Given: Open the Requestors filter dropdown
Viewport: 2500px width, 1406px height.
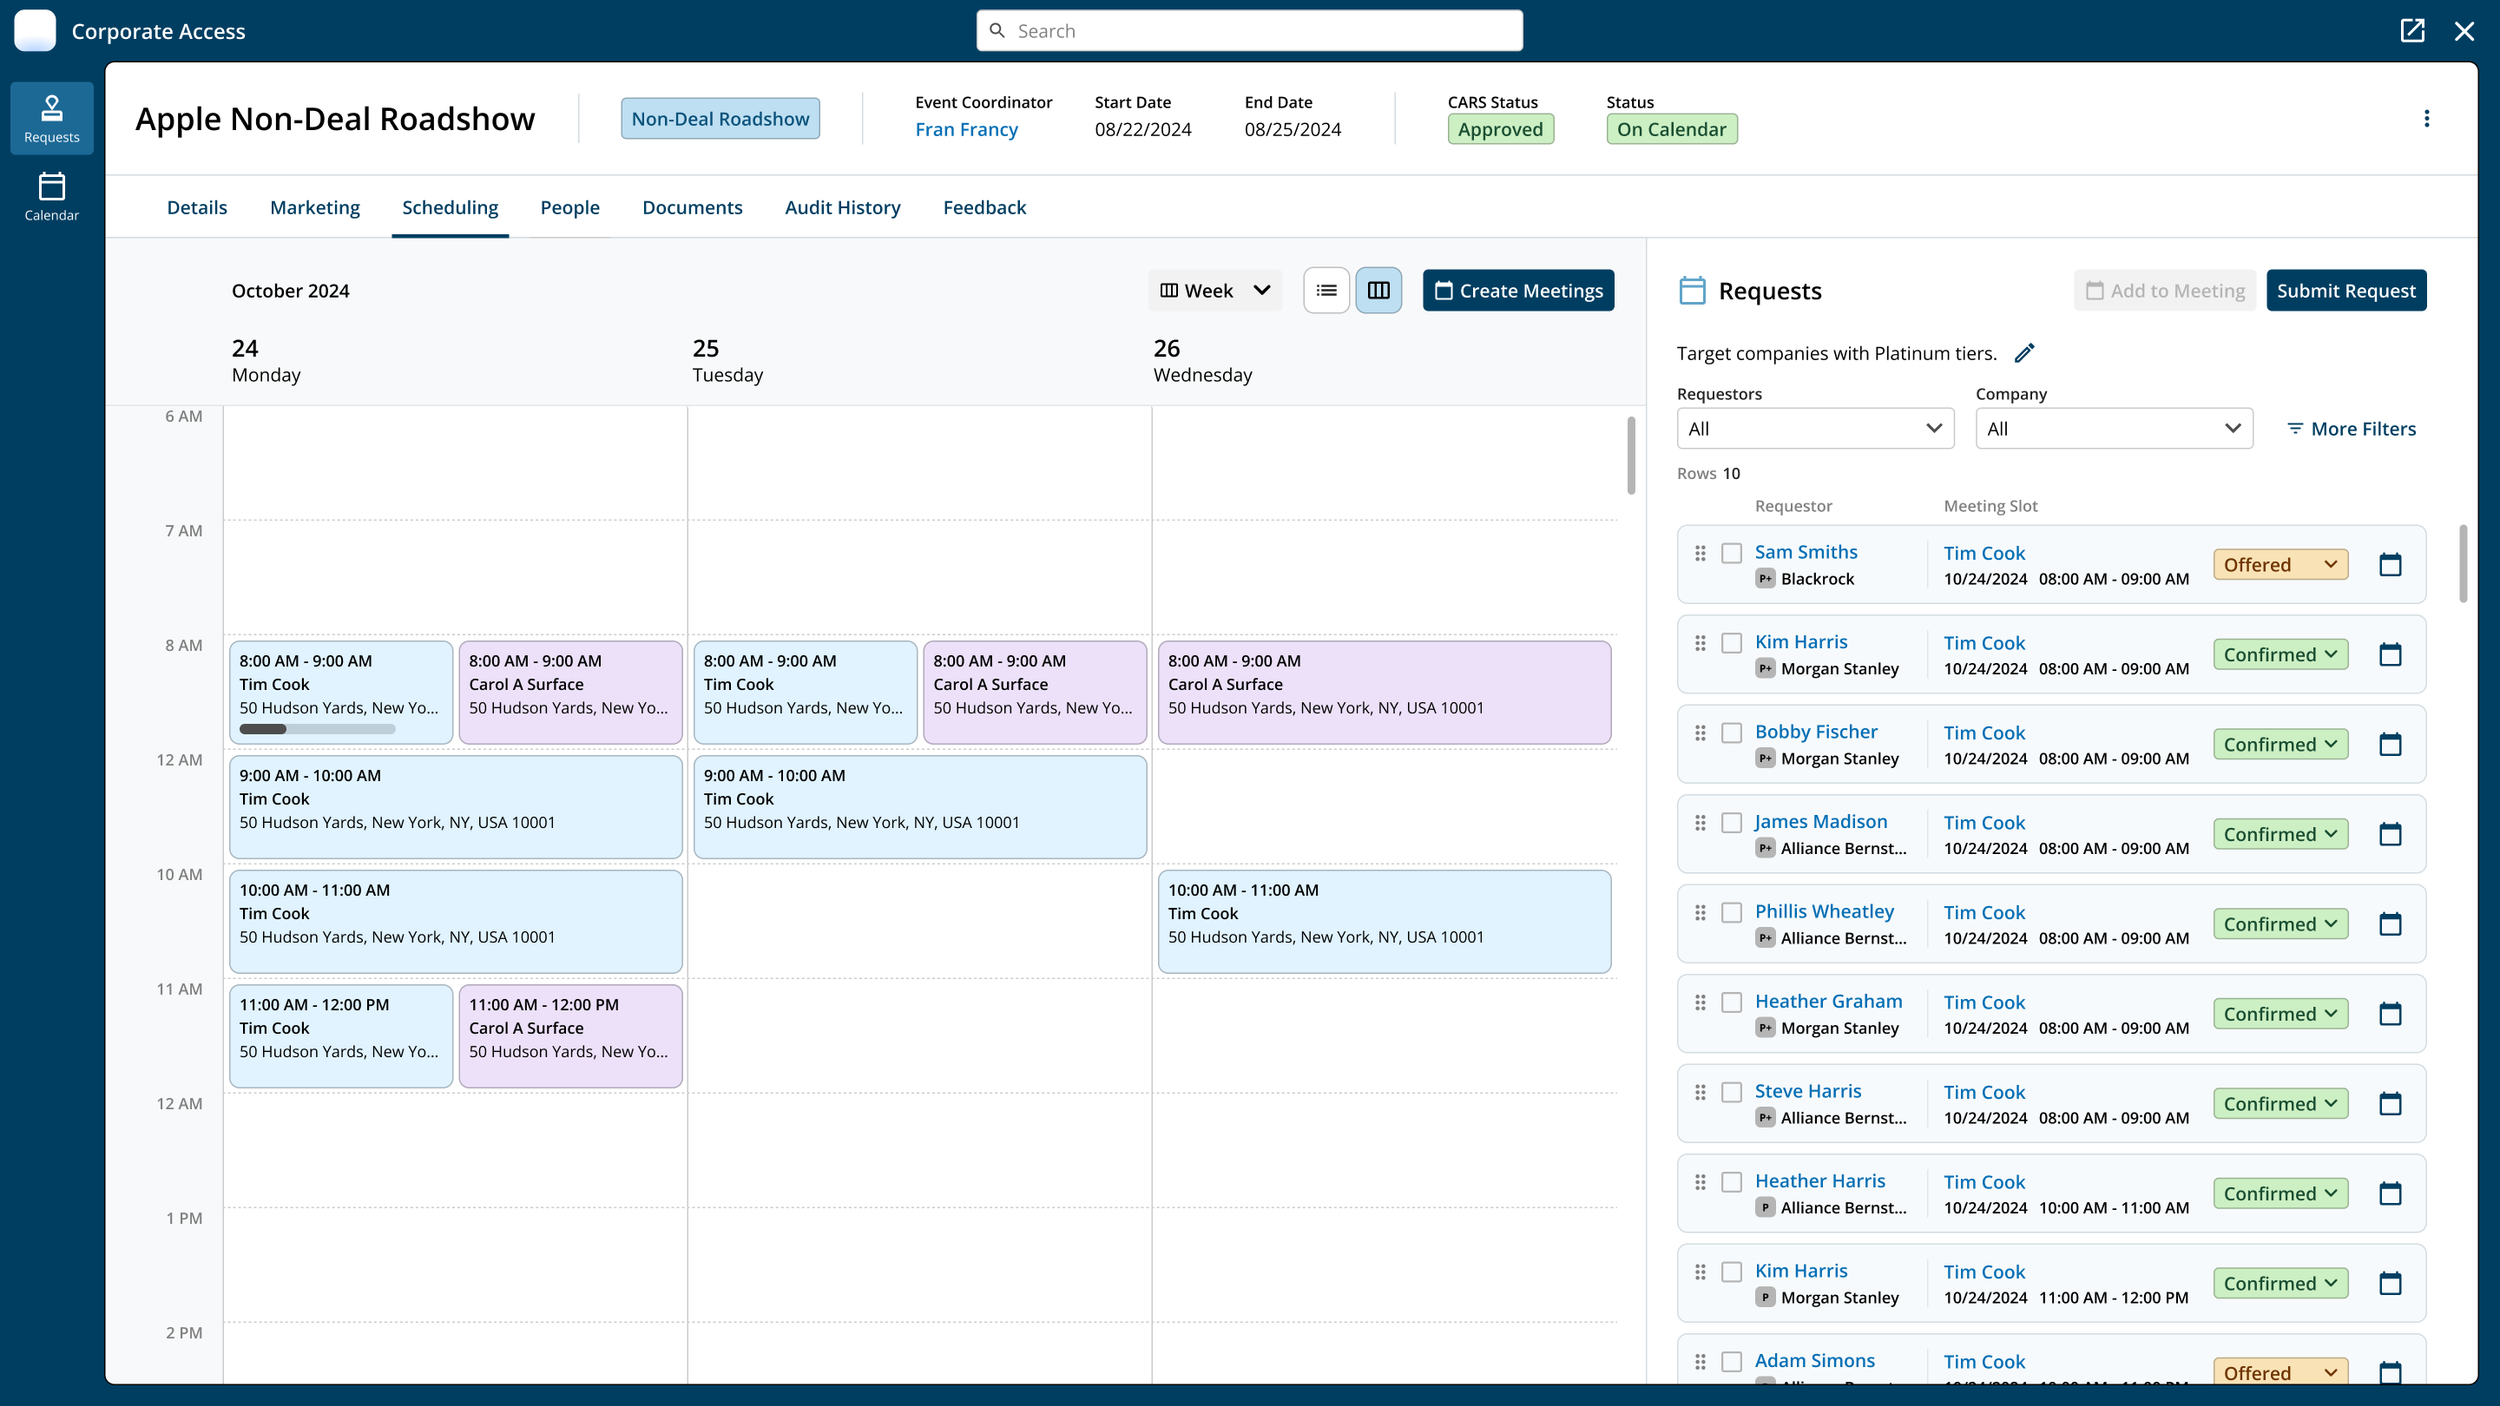Looking at the screenshot, I should pos(1814,428).
